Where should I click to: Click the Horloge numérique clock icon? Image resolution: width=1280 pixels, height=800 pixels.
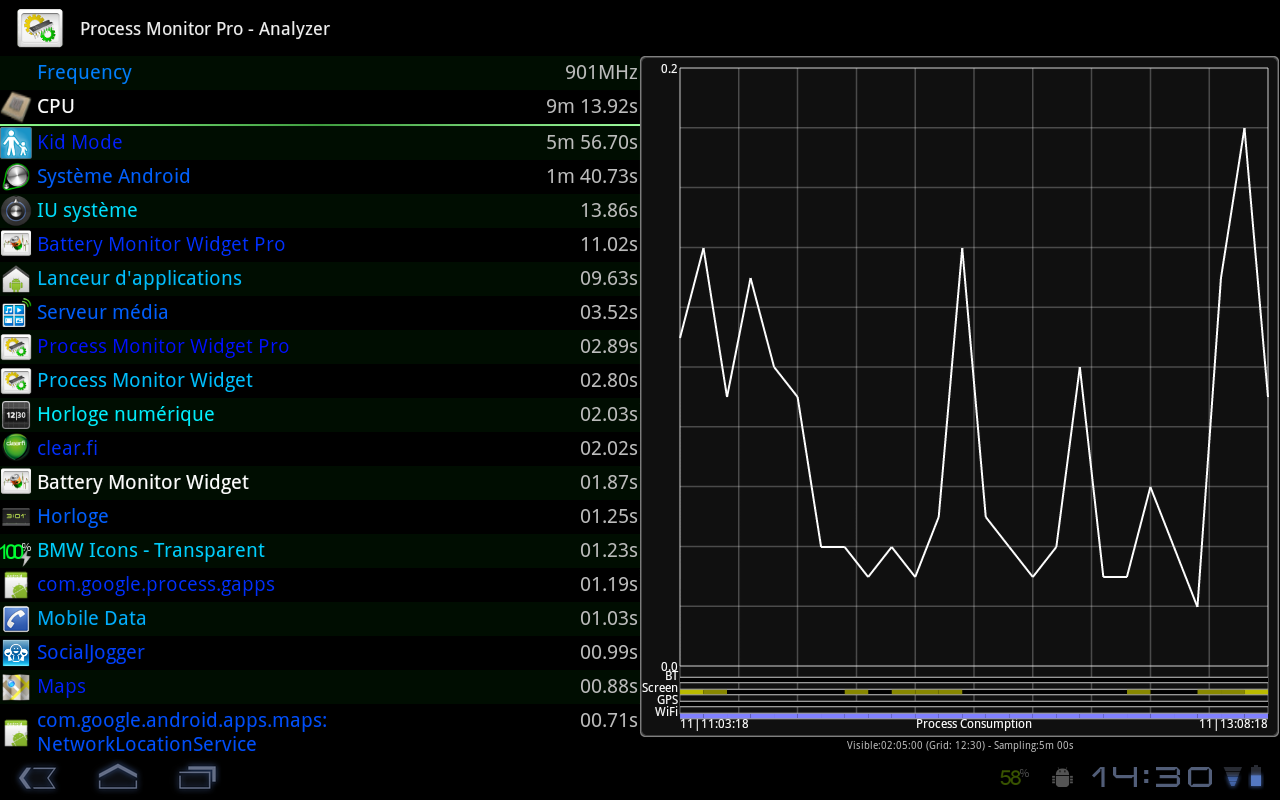[16, 415]
